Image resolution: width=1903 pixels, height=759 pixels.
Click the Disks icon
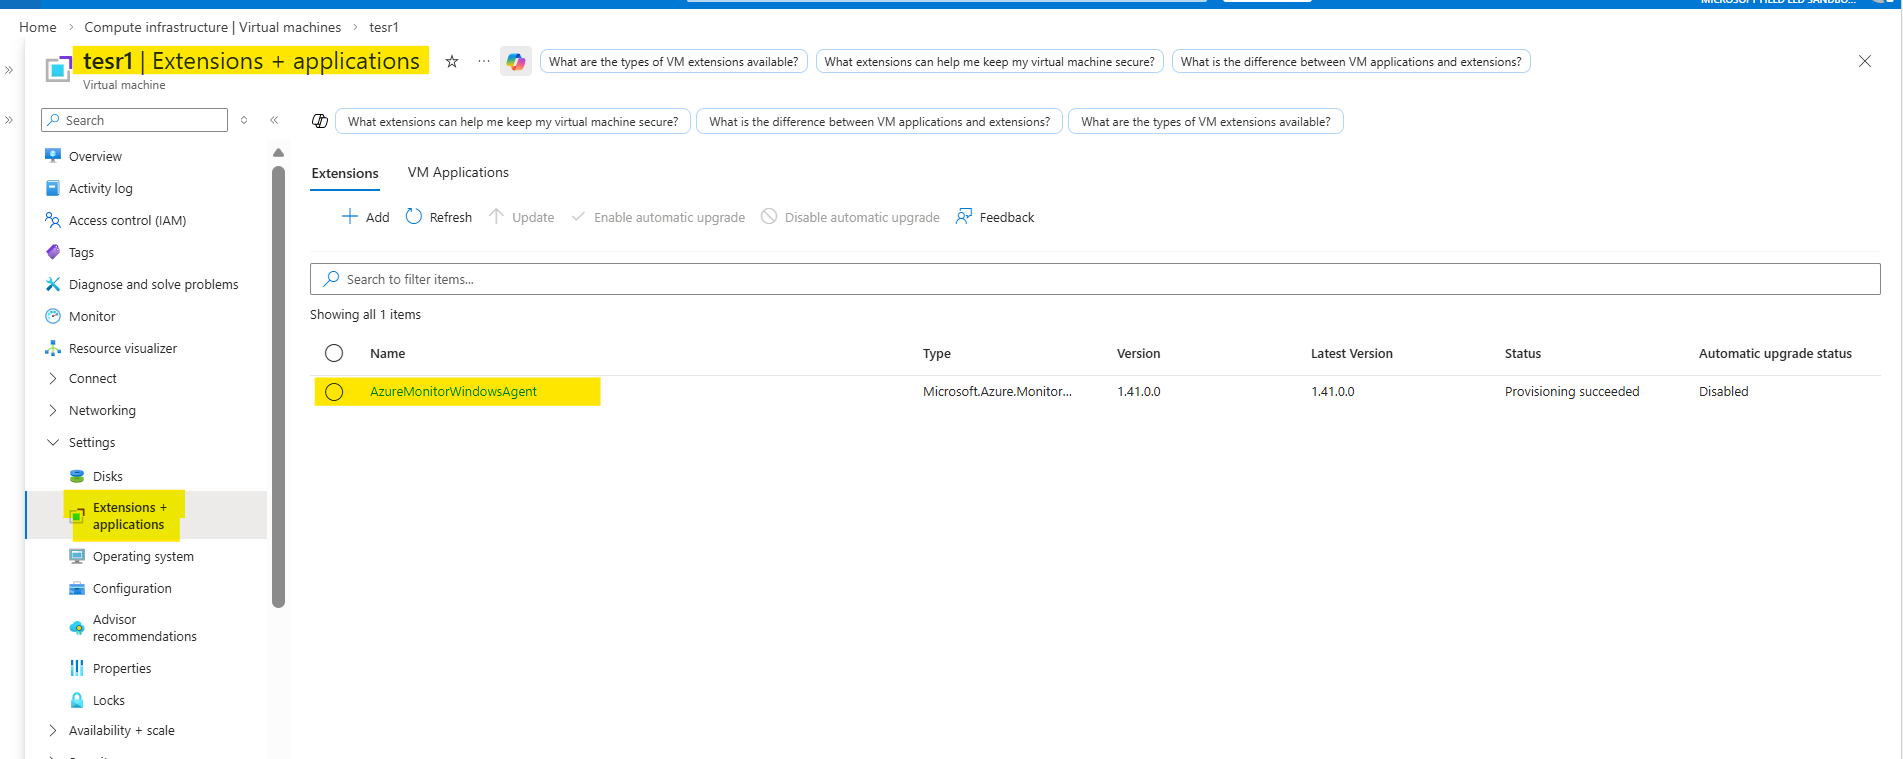[77, 476]
